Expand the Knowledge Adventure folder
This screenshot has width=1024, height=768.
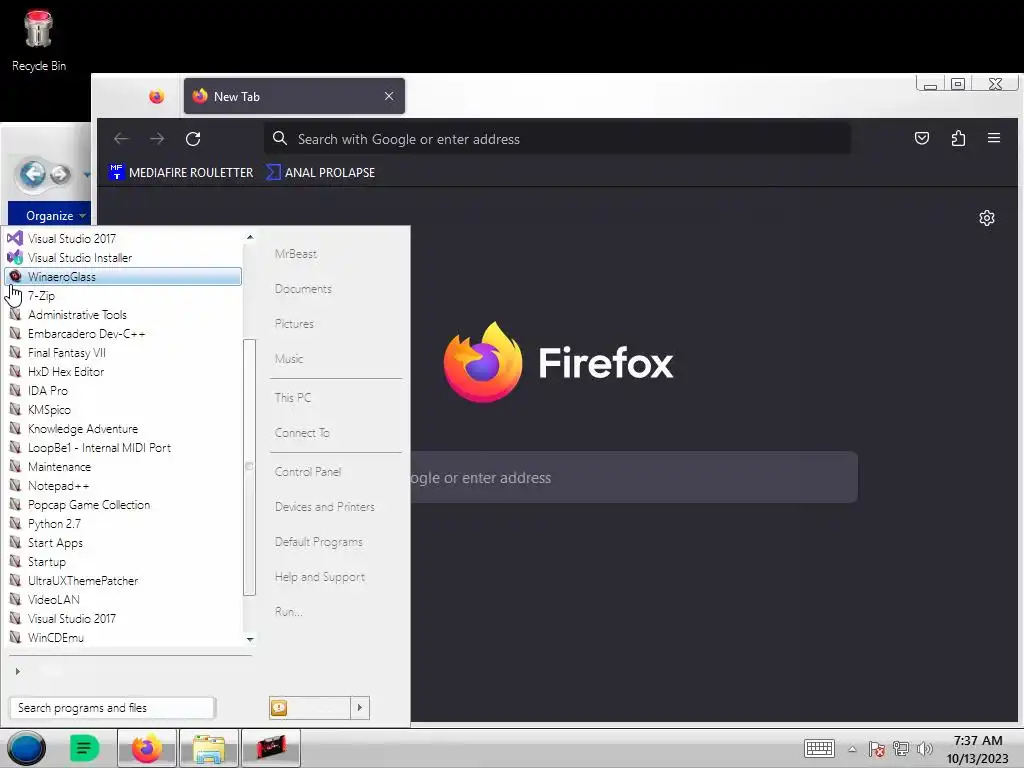click(123, 428)
